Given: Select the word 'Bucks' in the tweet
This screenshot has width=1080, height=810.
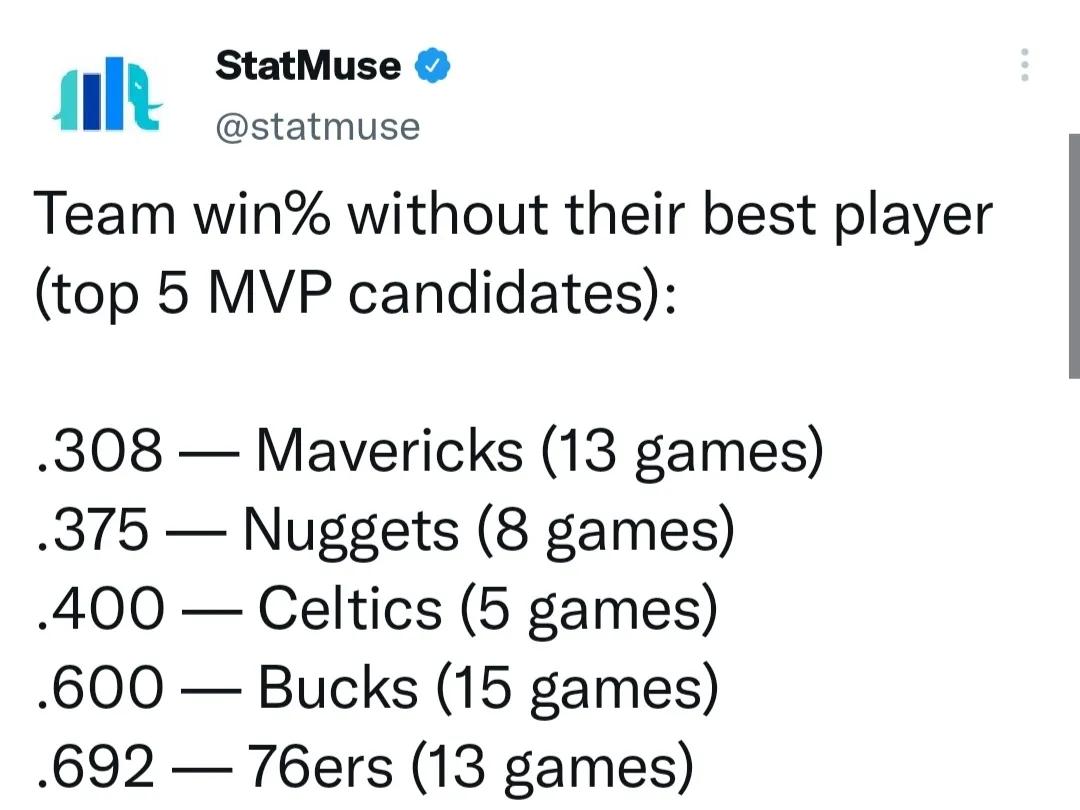Looking at the screenshot, I should click(x=338, y=687).
